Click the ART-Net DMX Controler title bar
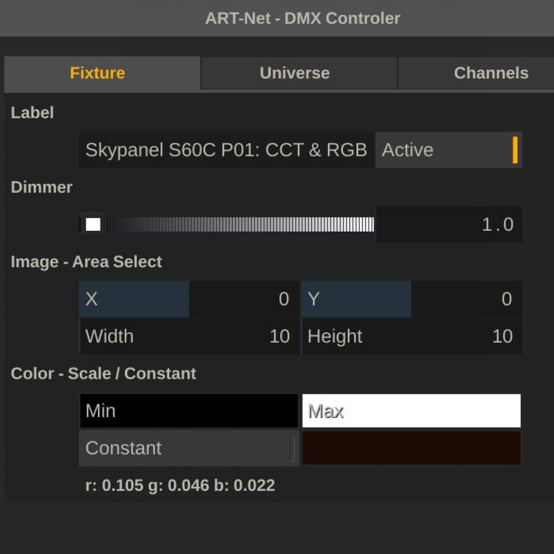 coord(277,18)
